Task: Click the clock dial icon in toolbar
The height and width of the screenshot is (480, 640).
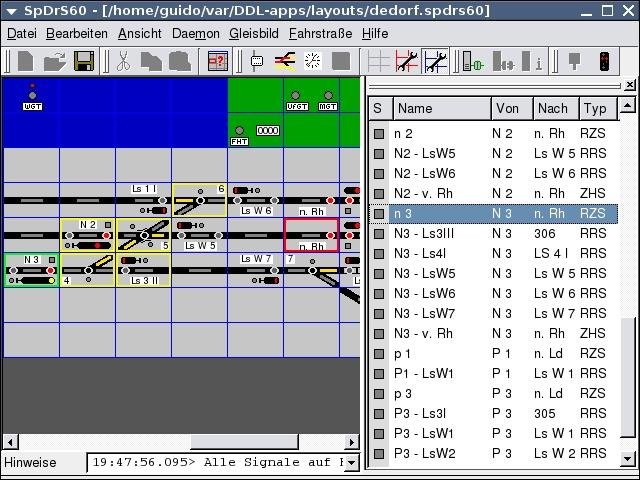Action: tap(313, 62)
